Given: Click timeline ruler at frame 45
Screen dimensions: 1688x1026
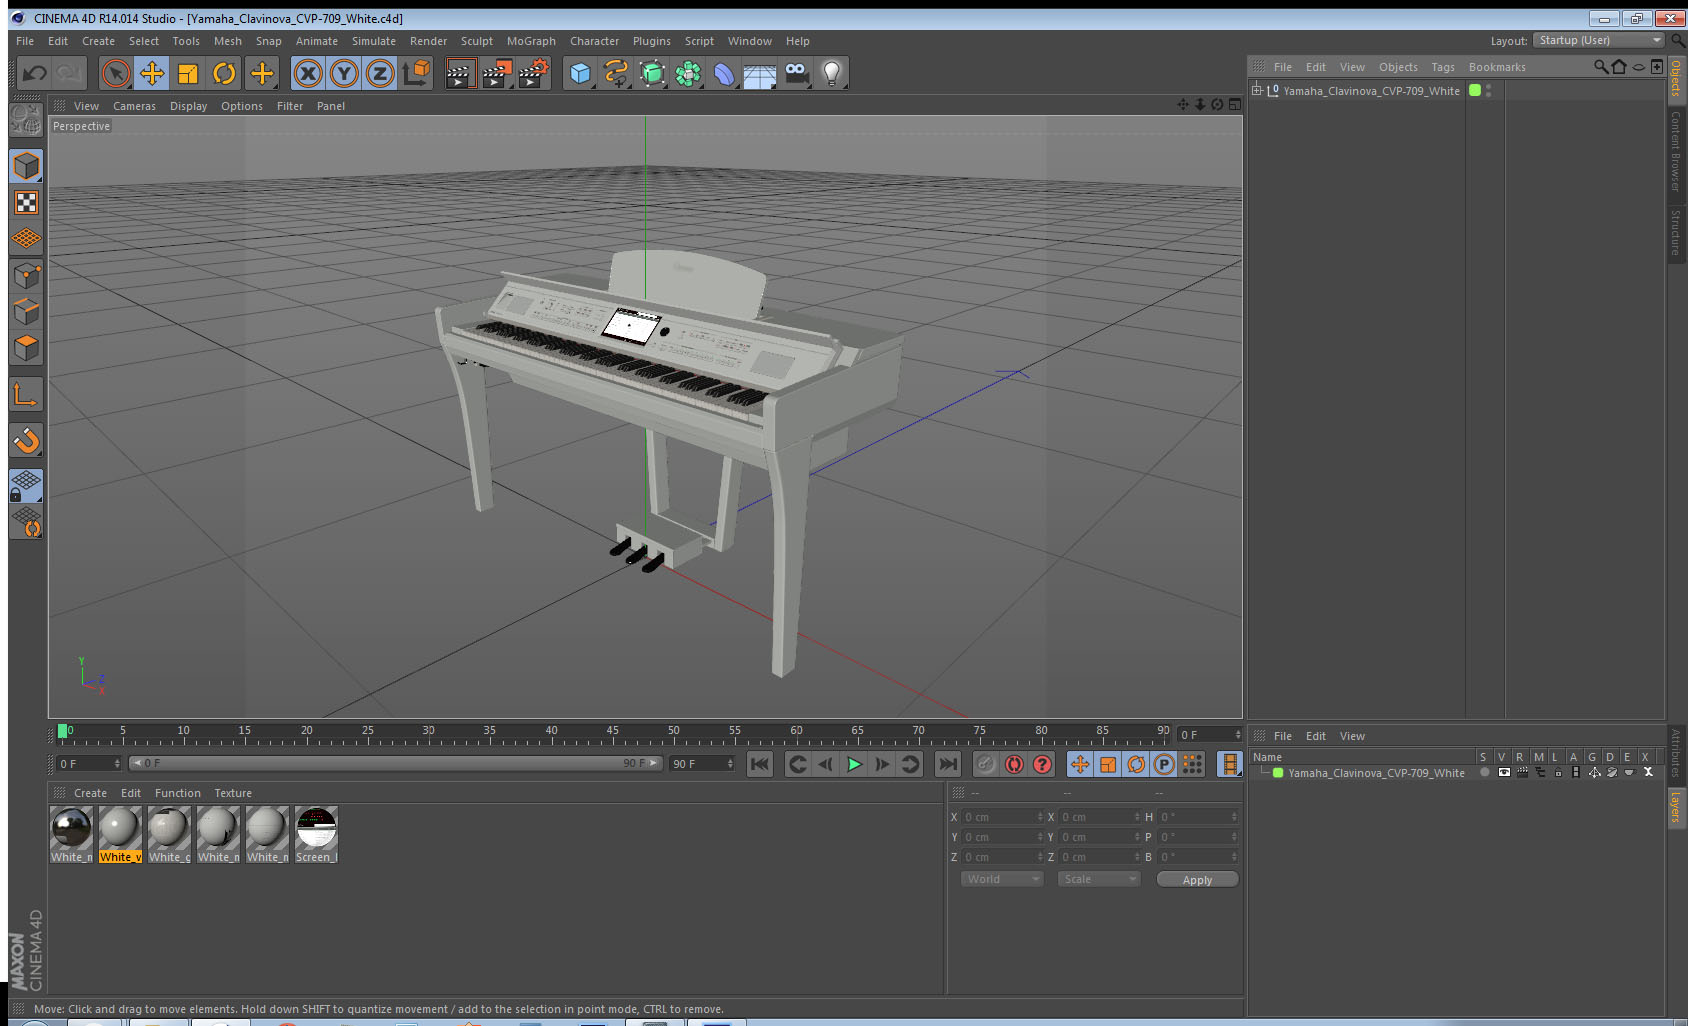Looking at the screenshot, I should pos(612,734).
